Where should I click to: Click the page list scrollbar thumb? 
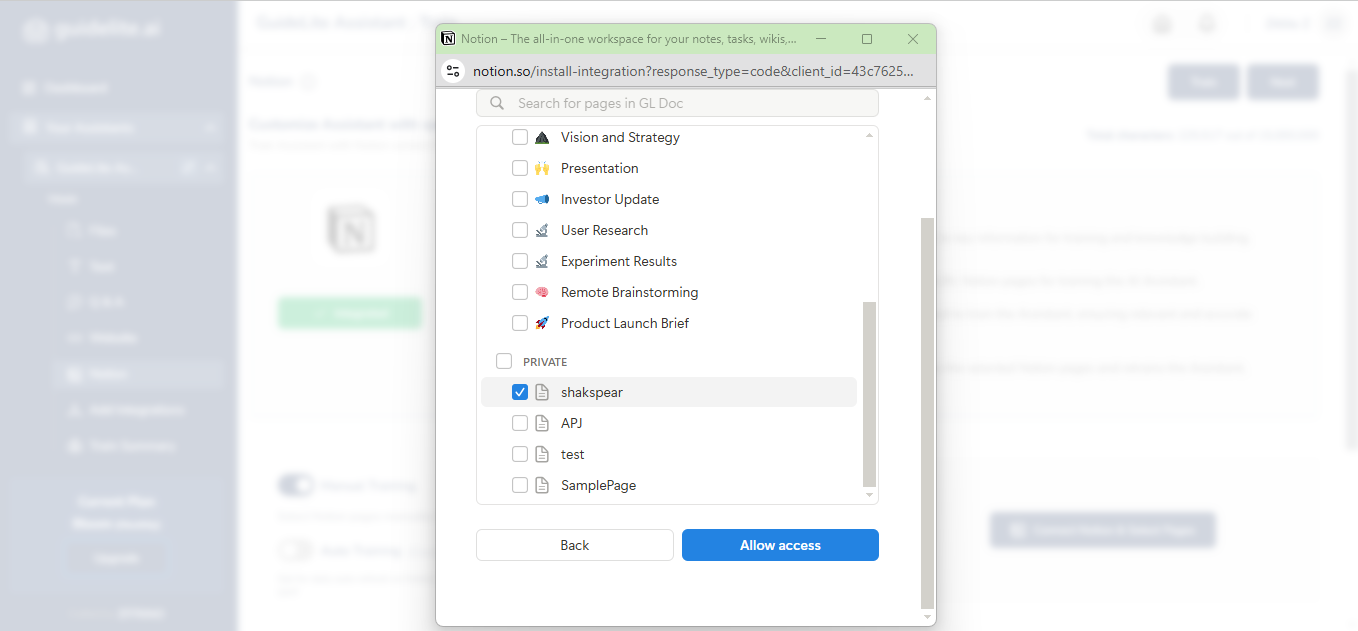pos(869,394)
